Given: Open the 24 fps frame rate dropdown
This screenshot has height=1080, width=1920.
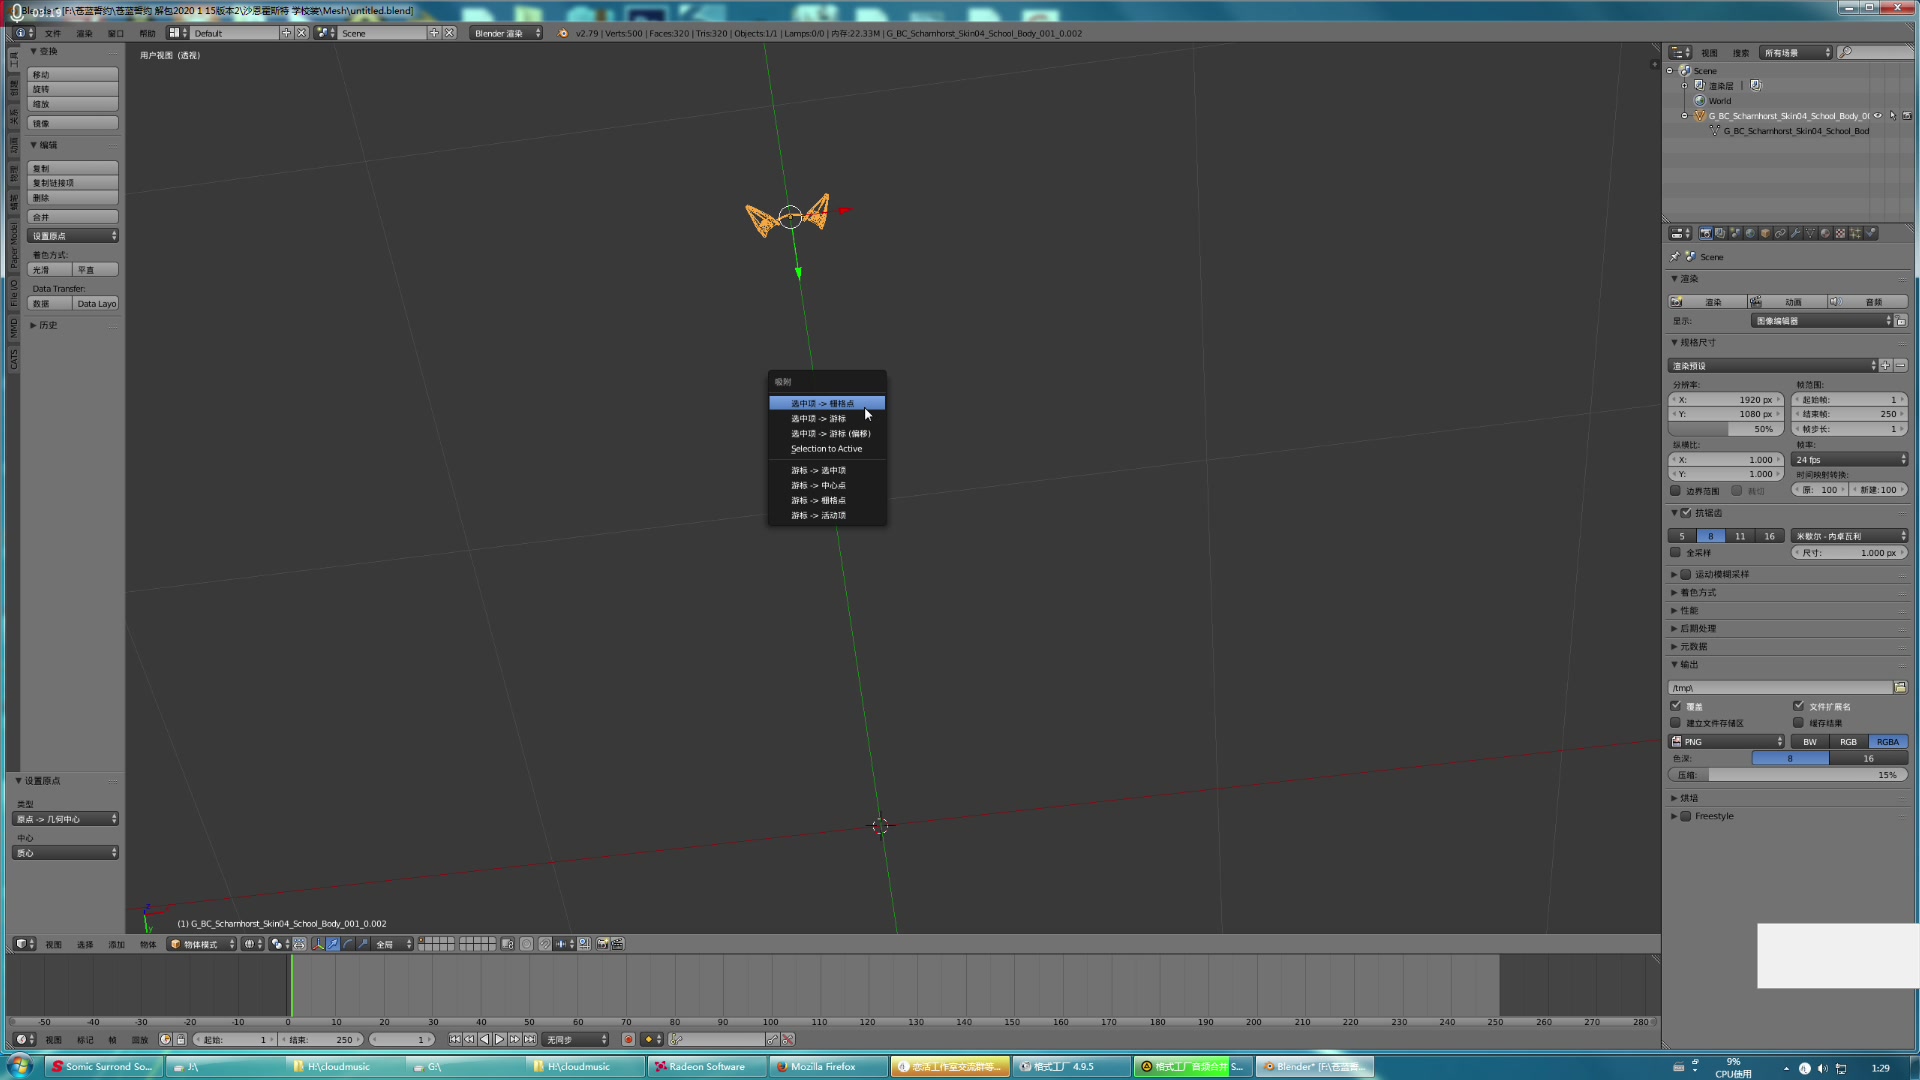Looking at the screenshot, I should click(1849, 460).
